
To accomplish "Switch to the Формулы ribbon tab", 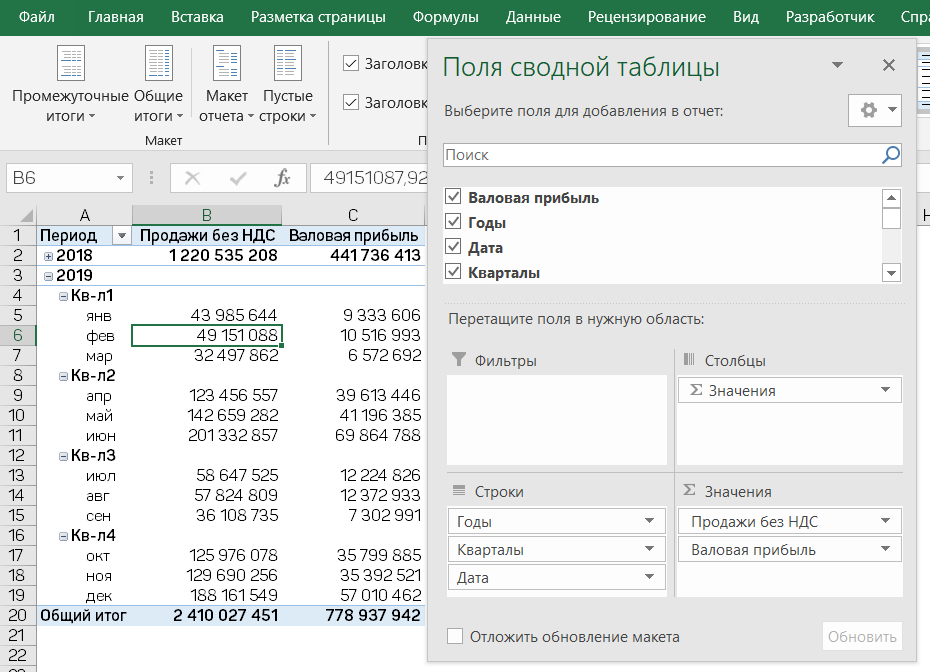I will click(445, 17).
